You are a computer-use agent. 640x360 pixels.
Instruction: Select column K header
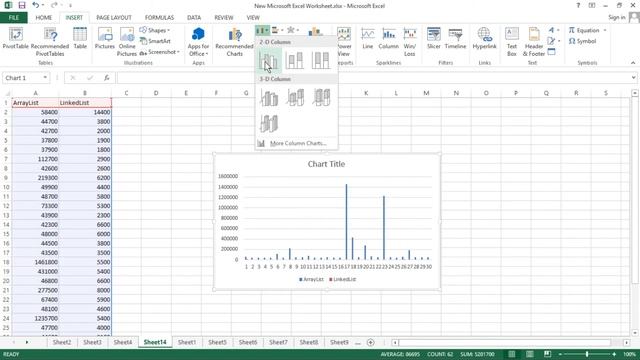(x=366, y=93)
